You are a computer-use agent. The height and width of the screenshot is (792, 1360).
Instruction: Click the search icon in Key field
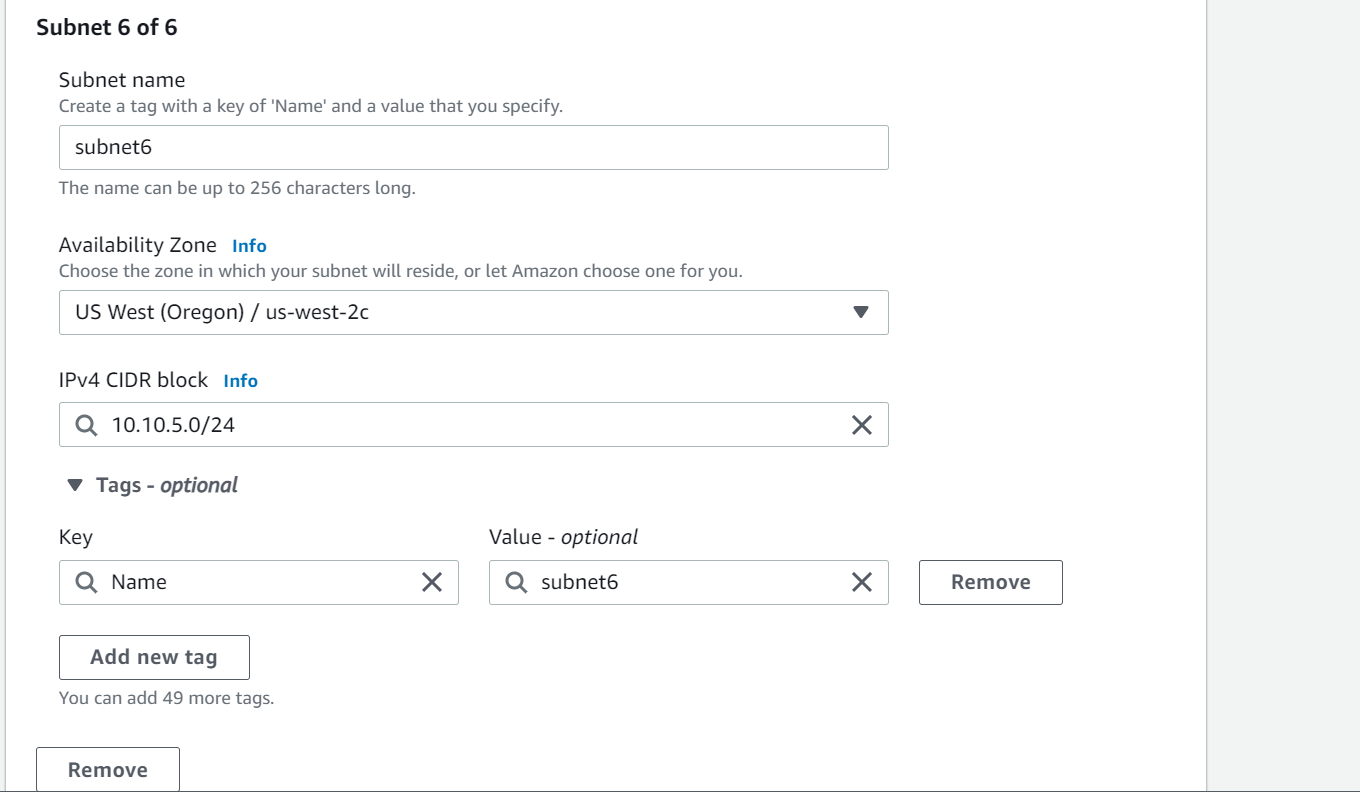[87, 582]
